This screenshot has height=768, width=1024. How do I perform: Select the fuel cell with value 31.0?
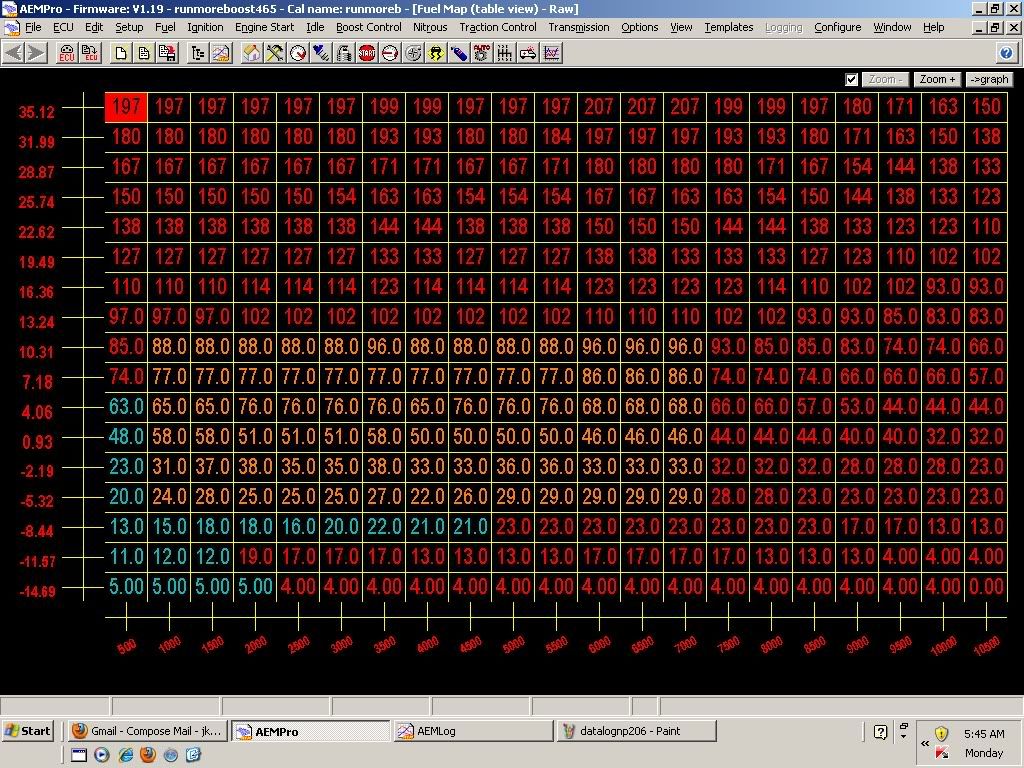(x=169, y=466)
